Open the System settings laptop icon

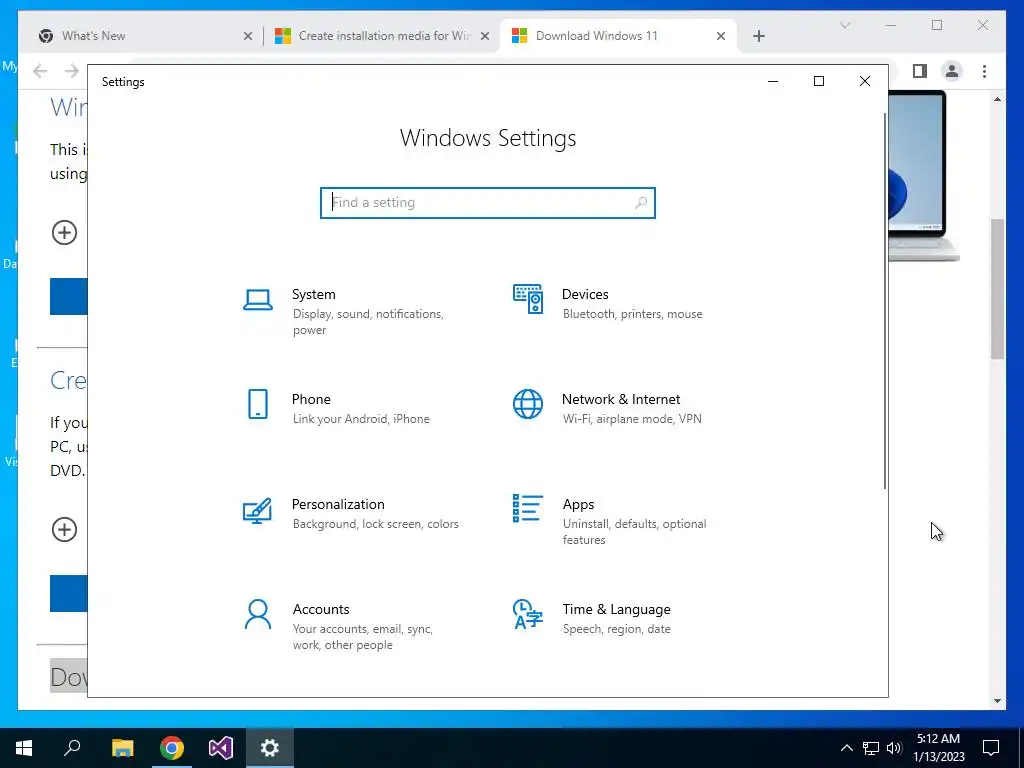pyautogui.click(x=258, y=300)
